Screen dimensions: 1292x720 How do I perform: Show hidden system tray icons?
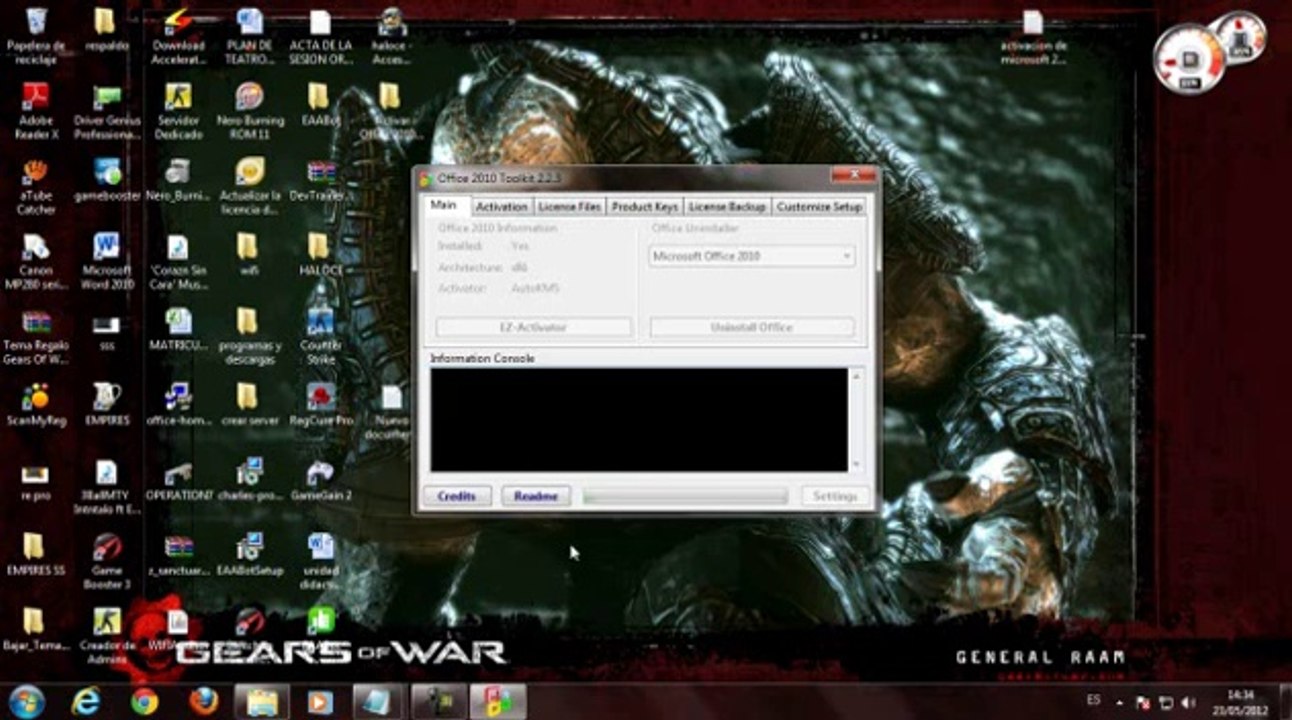tap(1120, 702)
